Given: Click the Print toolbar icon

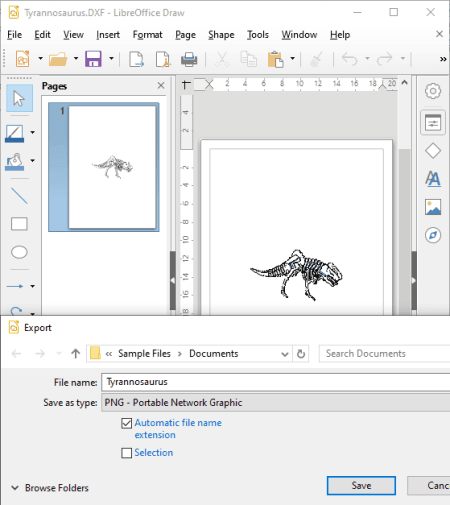Looking at the screenshot, I should (189, 59).
